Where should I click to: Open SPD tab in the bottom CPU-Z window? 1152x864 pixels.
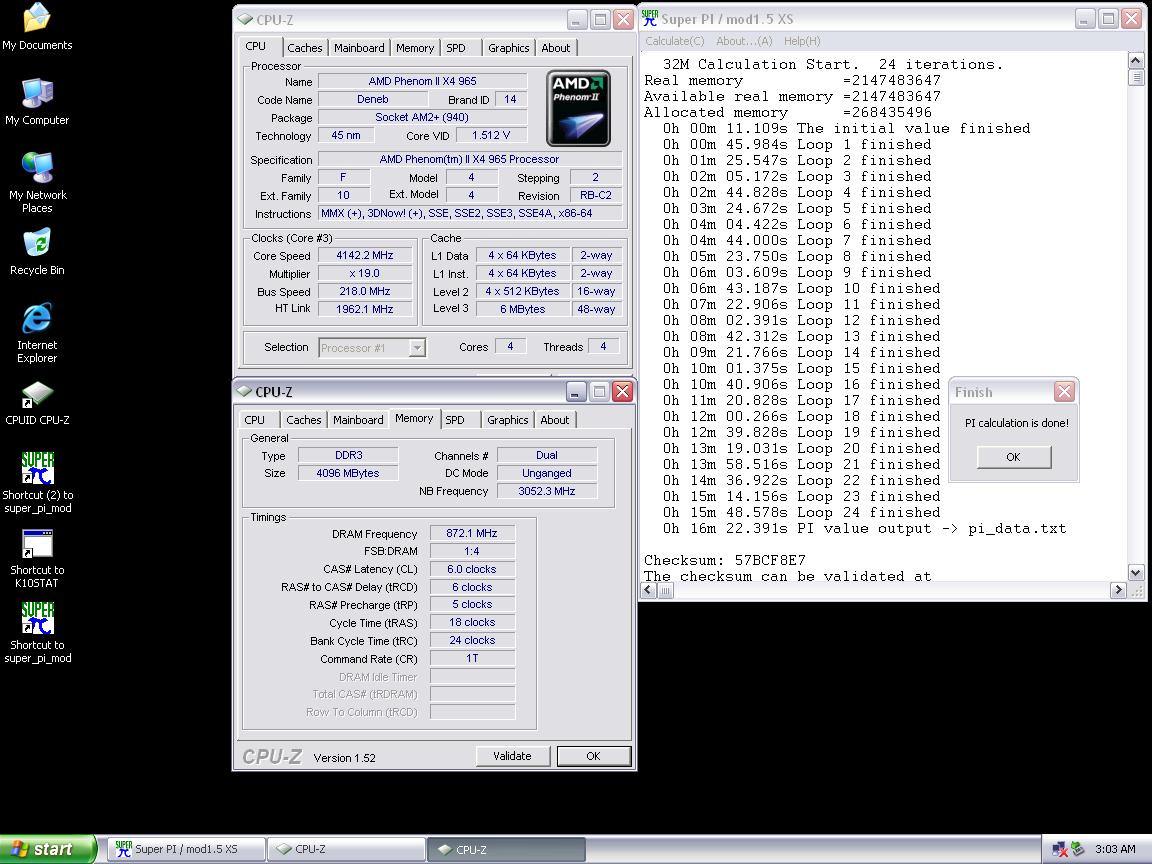tap(456, 420)
